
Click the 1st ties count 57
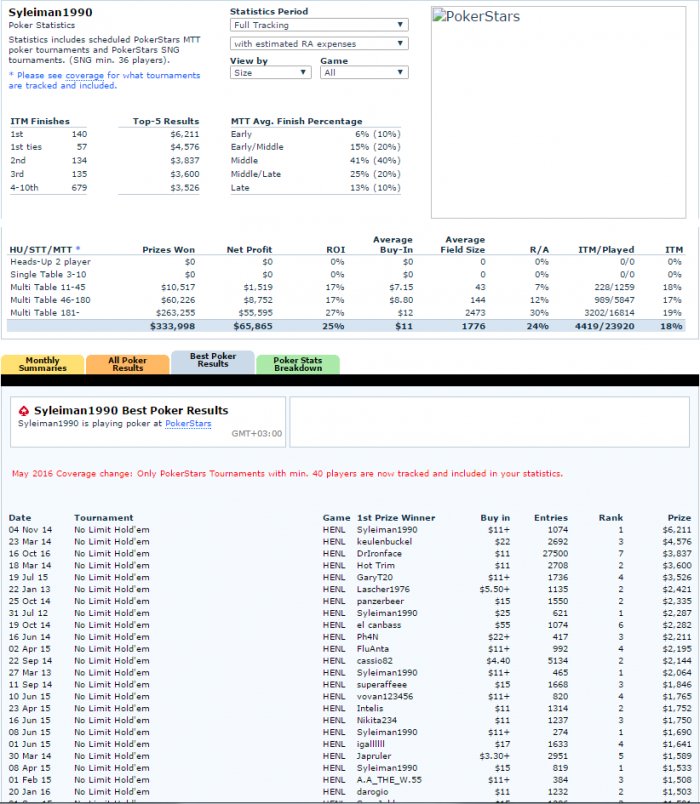click(x=82, y=147)
